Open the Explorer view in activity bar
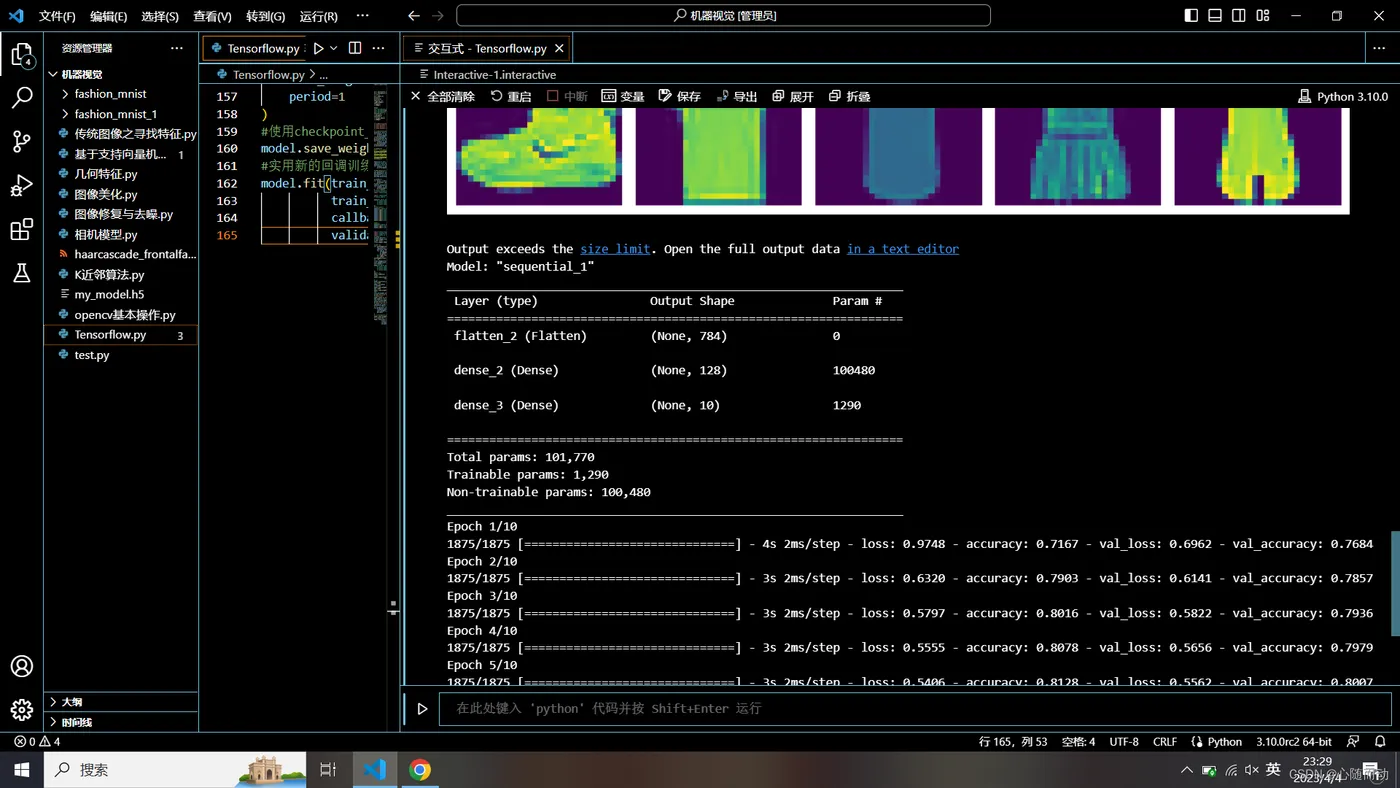This screenshot has width=1400, height=788. click(22, 54)
